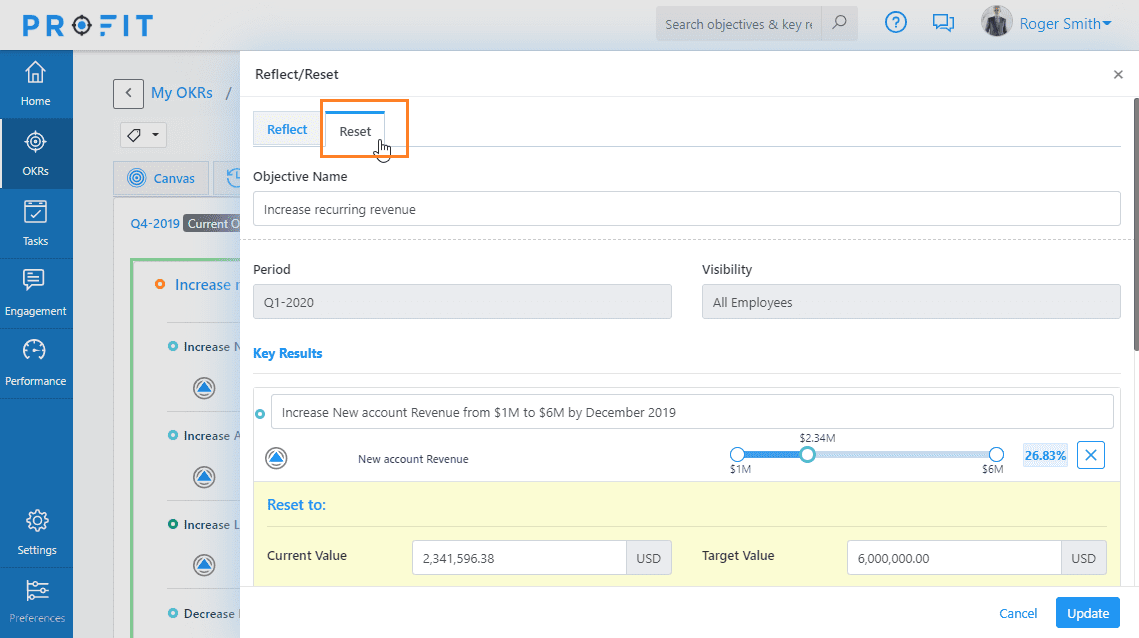Open OKRs in the sidebar

[x=36, y=154]
